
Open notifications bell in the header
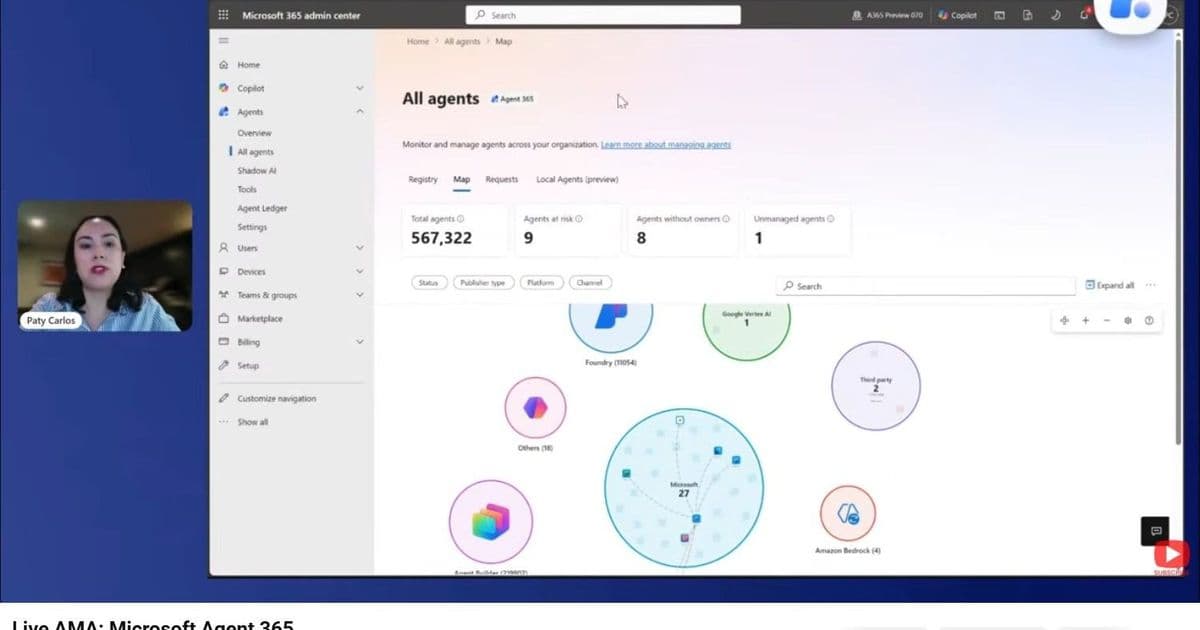pos(1083,15)
